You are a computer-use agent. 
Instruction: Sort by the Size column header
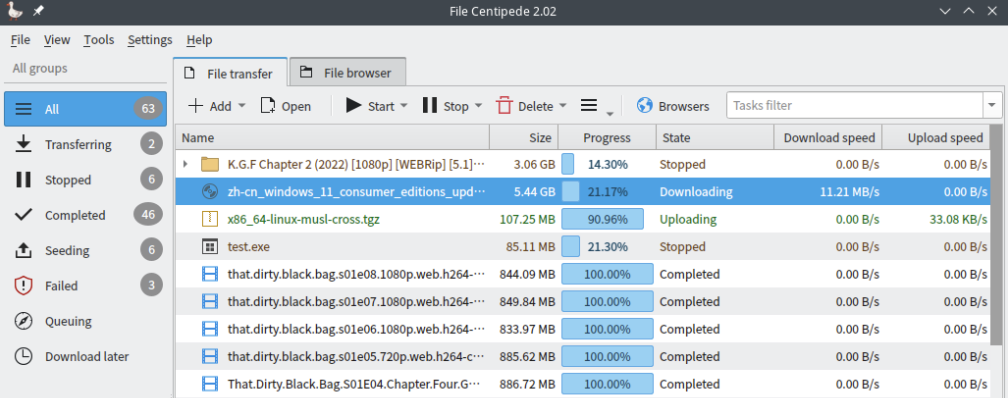click(524, 138)
